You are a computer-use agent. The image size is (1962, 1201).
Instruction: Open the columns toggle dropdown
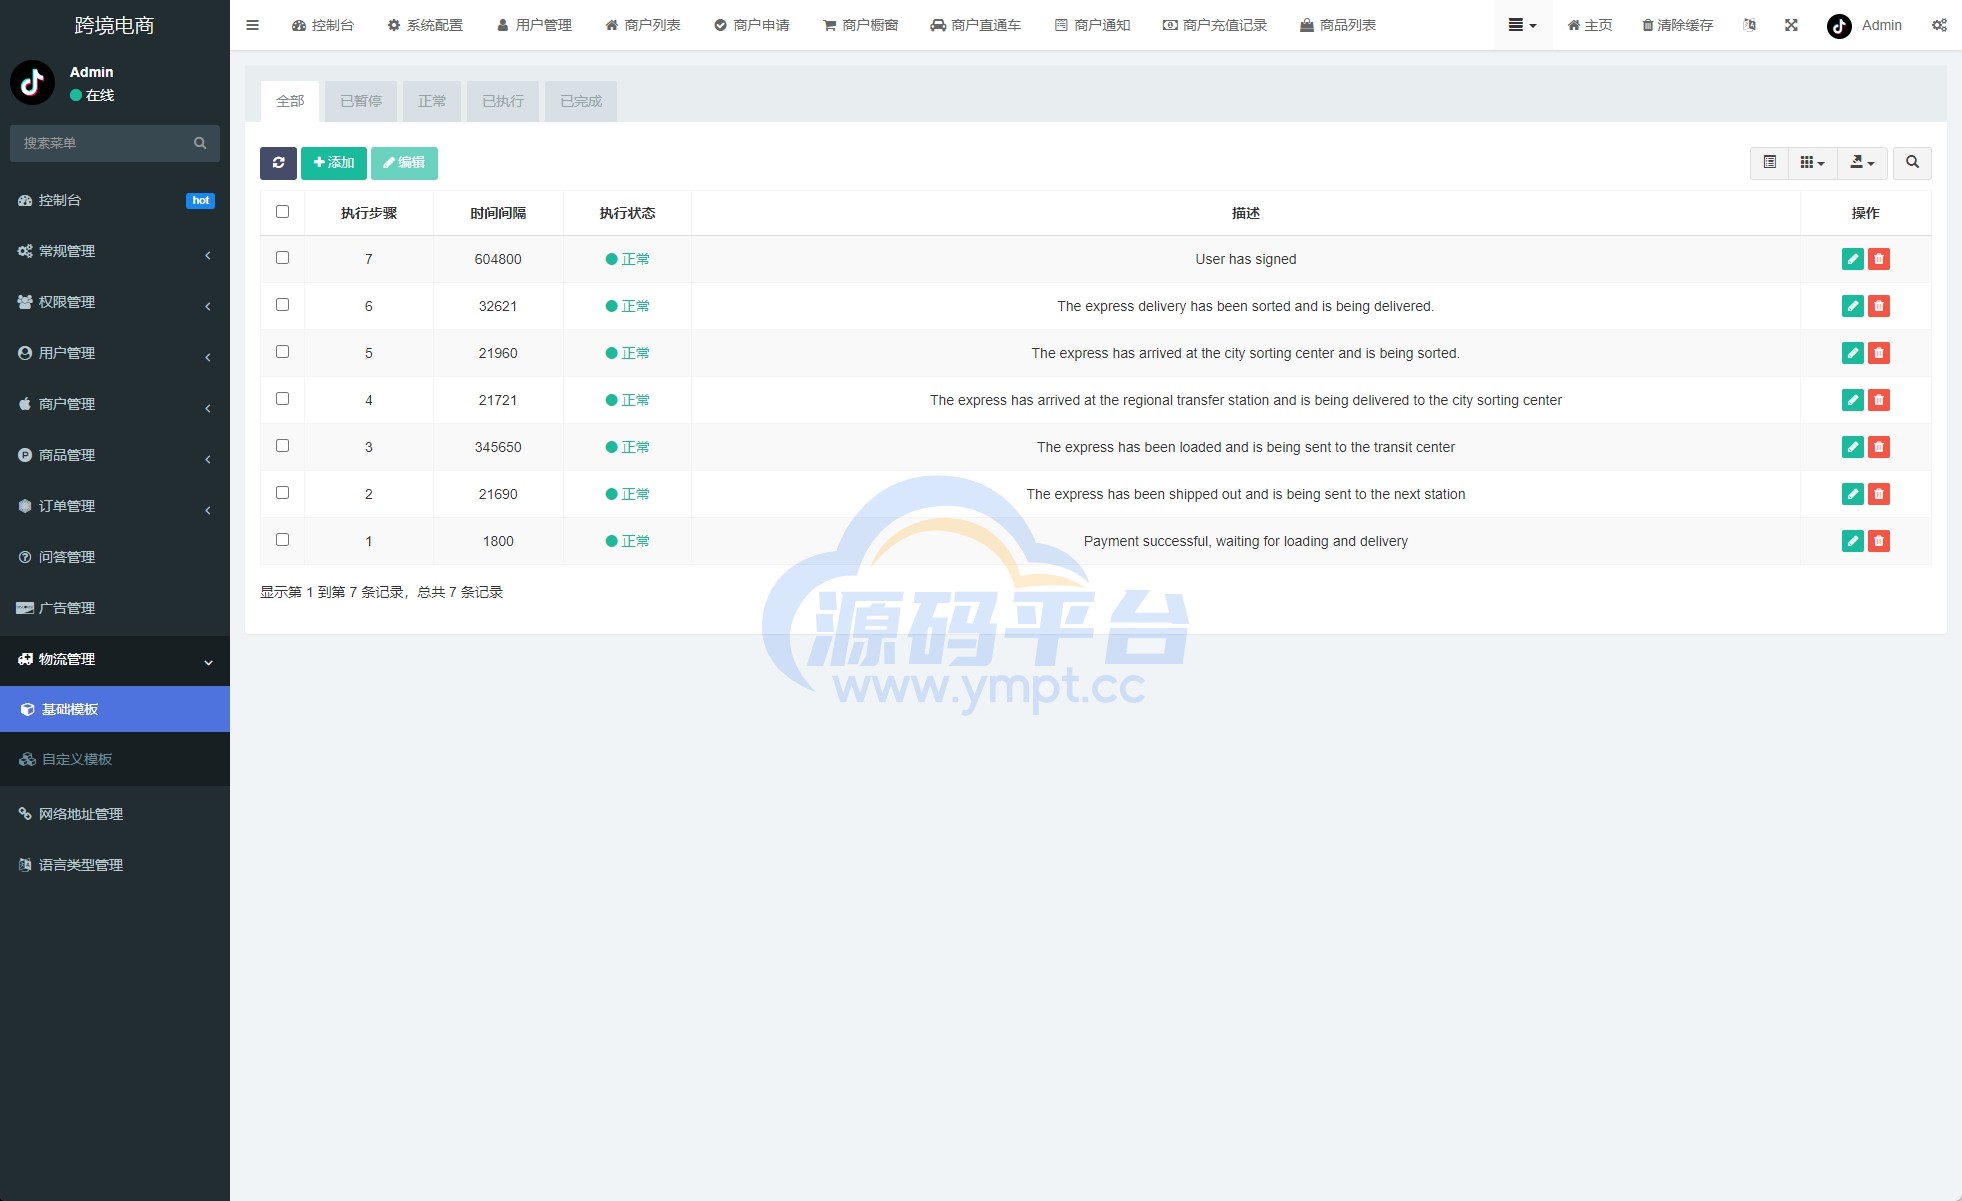coord(1812,163)
